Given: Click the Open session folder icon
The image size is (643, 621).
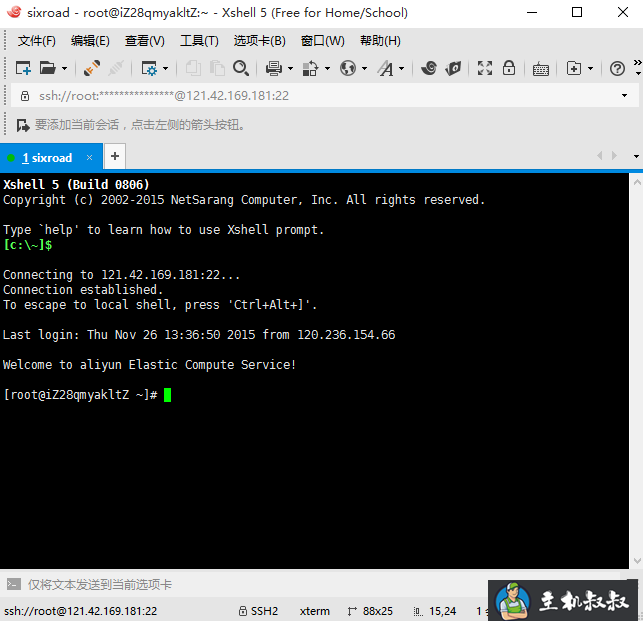Looking at the screenshot, I should pyautogui.click(x=48, y=68).
